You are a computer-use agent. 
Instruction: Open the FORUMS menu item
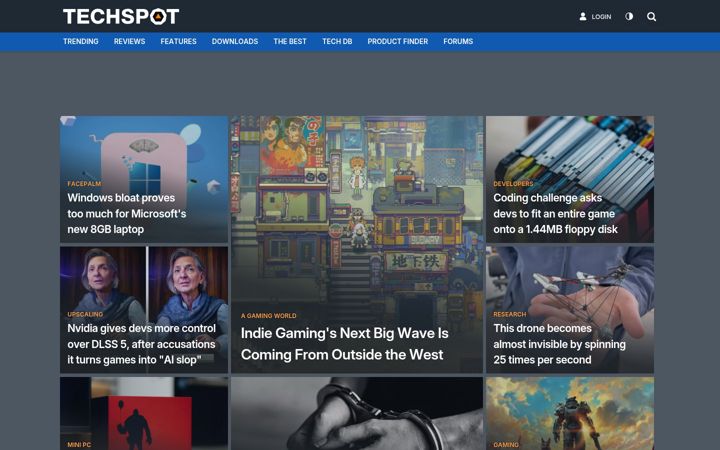(458, 41)
